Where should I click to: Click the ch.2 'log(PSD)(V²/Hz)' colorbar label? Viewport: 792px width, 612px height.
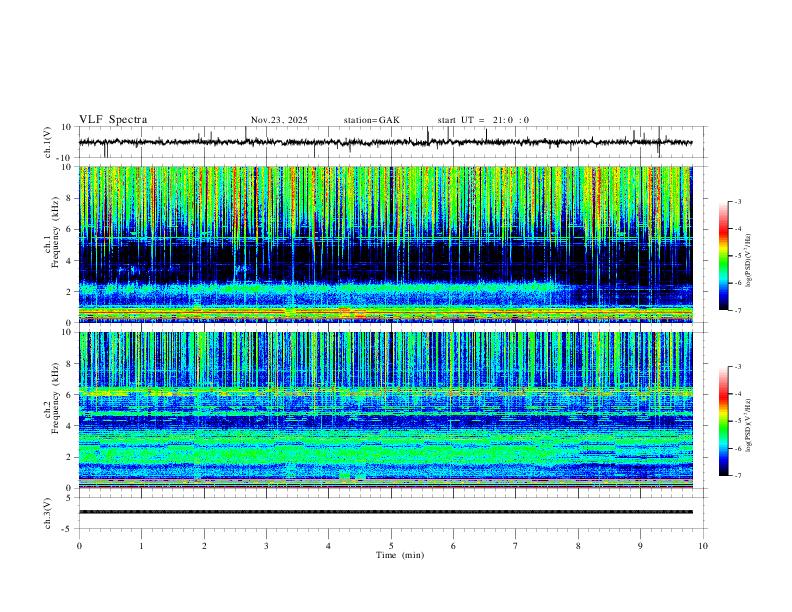pyautogui.click(x=749, y=426)
